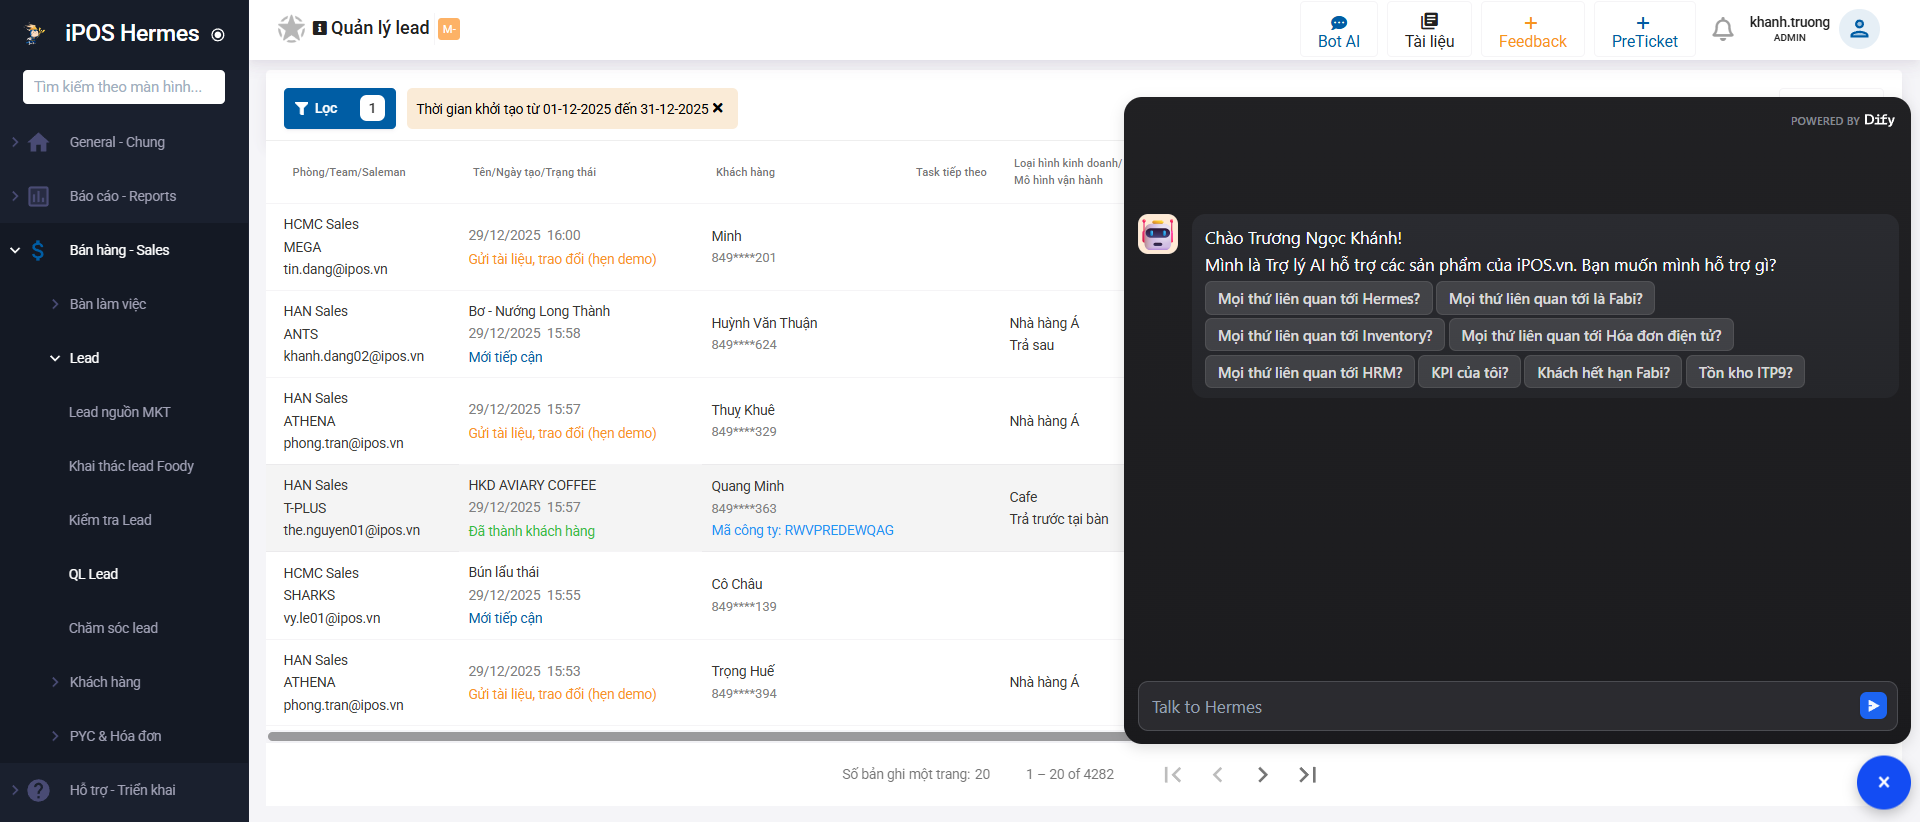Click the Khách hàng column header

coord(745,172)
